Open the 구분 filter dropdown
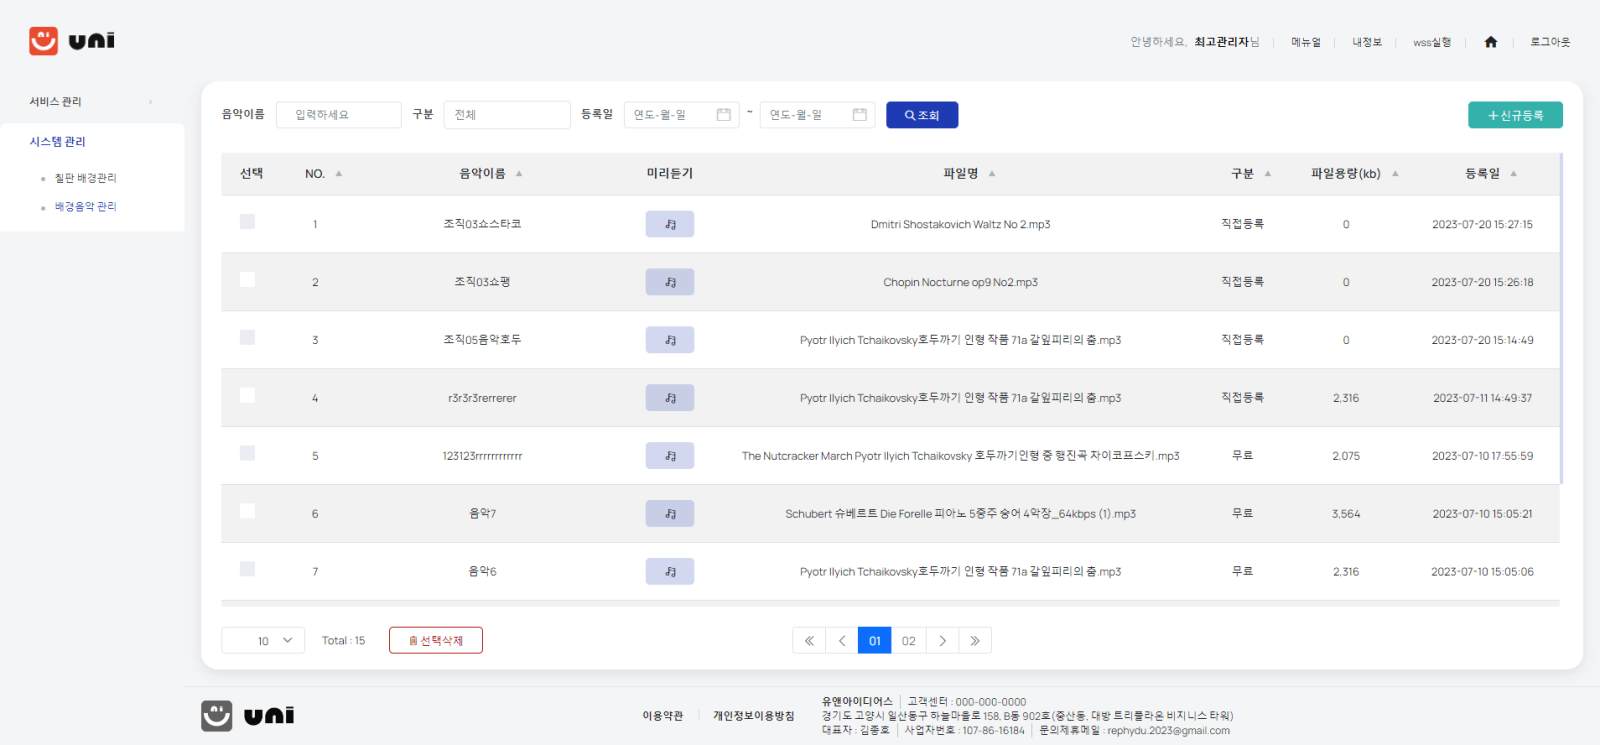The width and height of the screenshot is (1600, 745). coord(506,115)
